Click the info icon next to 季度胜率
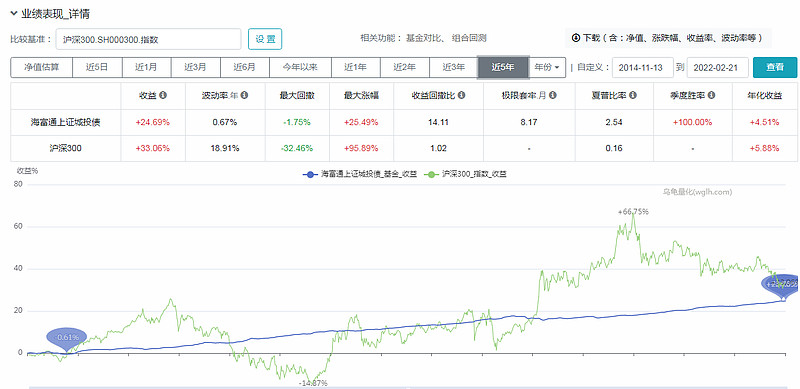Viewport: 800px width, 389px height. [x=712, y=95]
